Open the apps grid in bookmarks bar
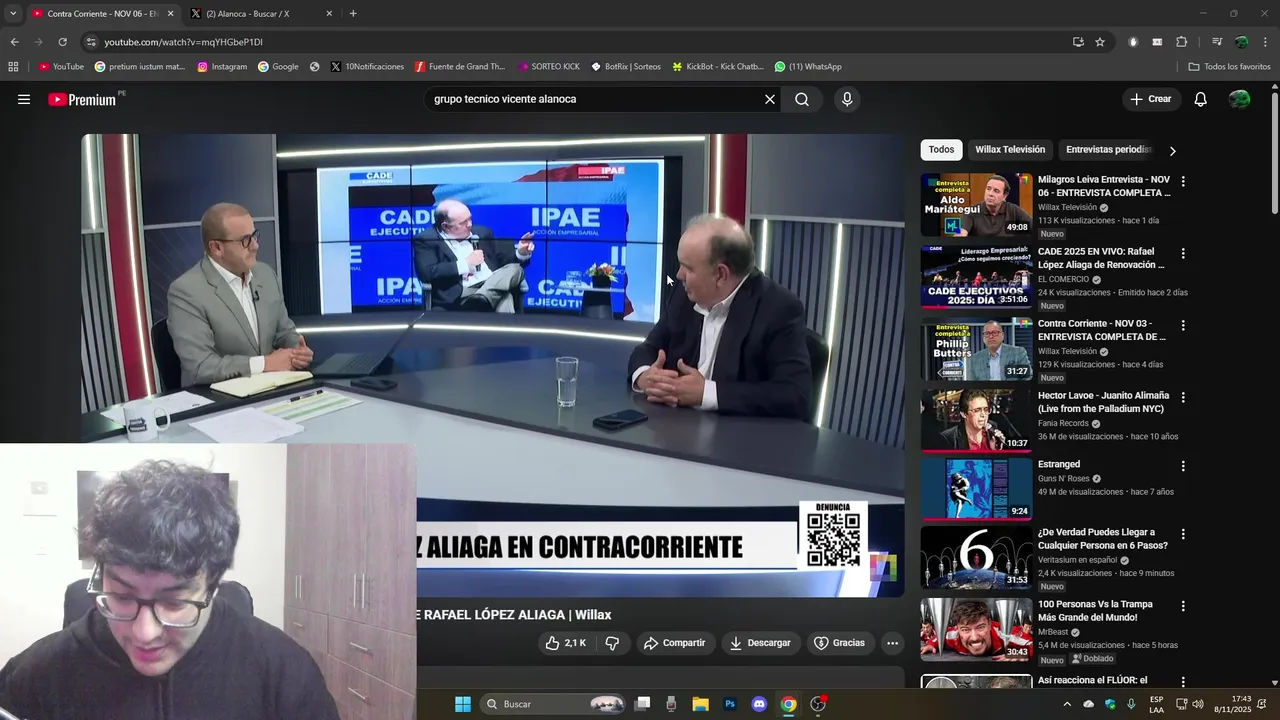Image resolution: width=1280 pixels, height=720 pixels. tap(13, 67)
